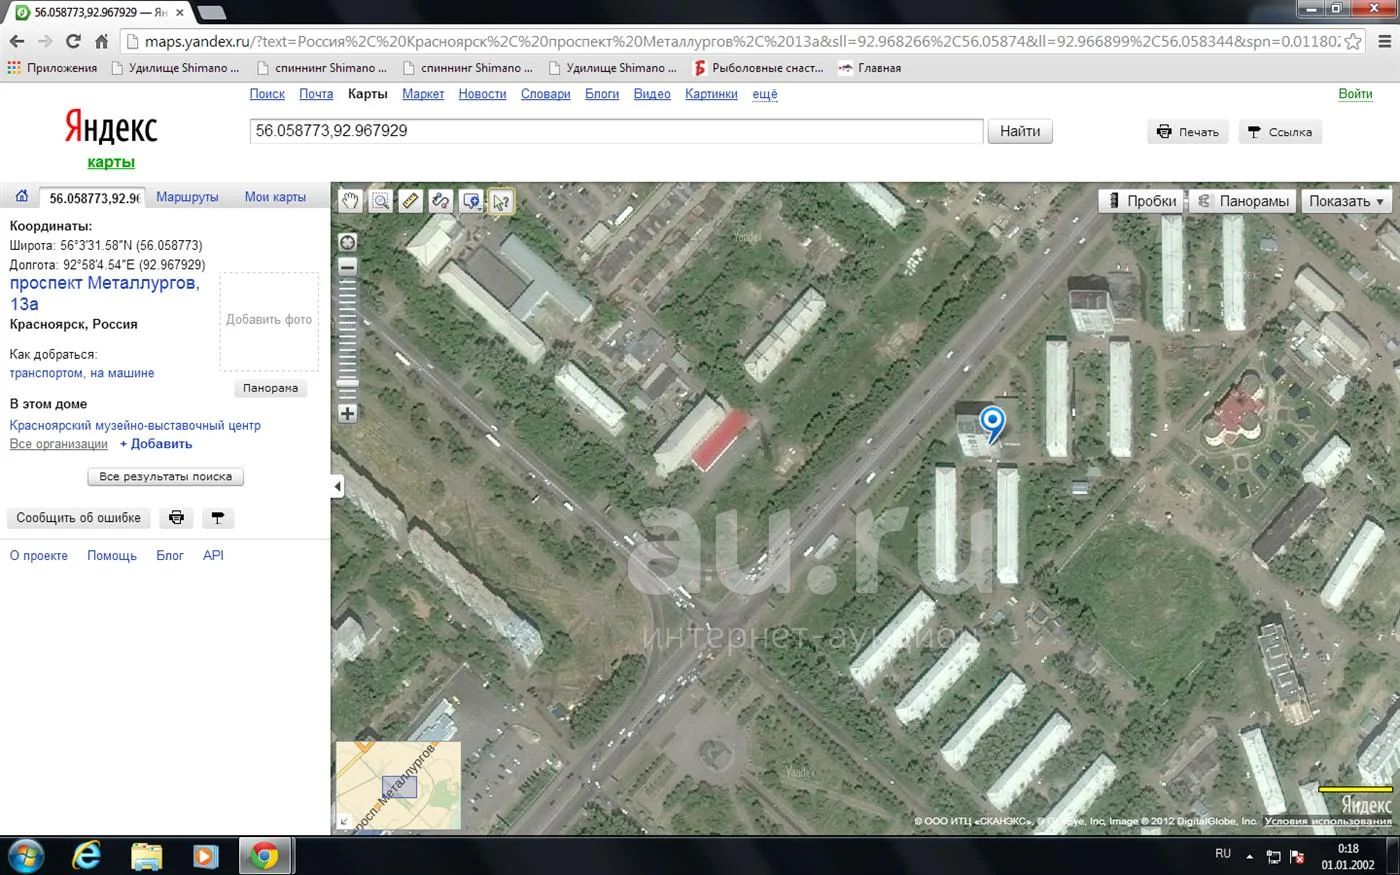Click the на машине directions link
The height and width of the screenshot is (875, 1400).
click(x=122, y=373)
